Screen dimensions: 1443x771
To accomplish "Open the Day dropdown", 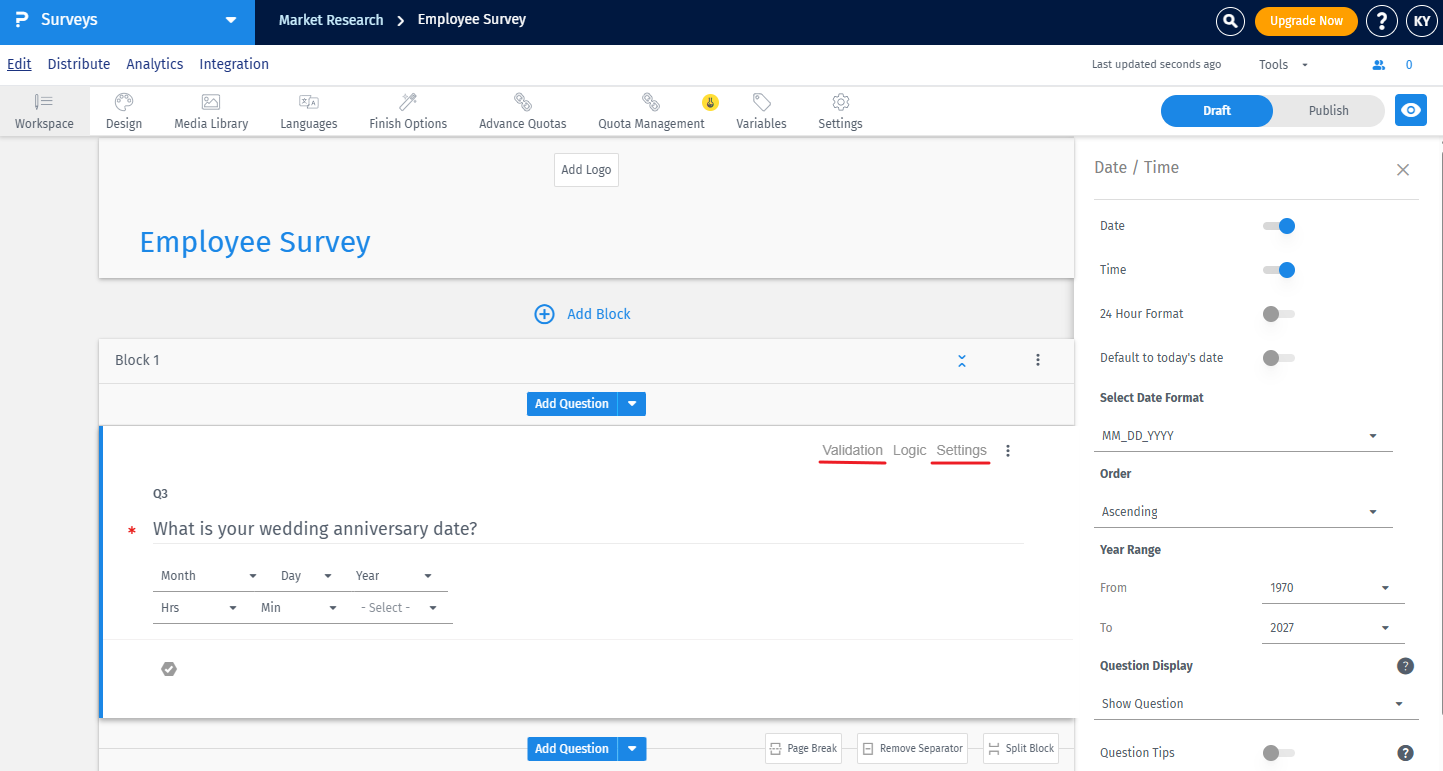I will [x=306, y=576].
